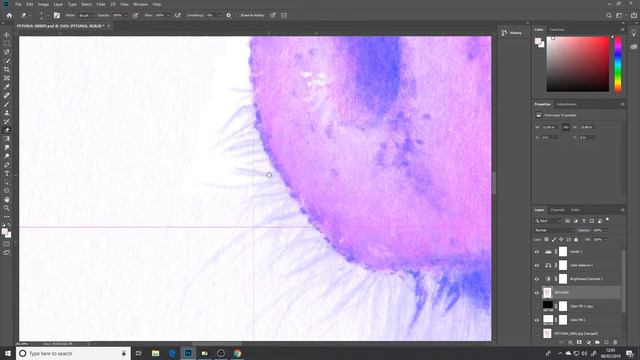Select the Hand tool
640x360 pixels.
[7, 200]
